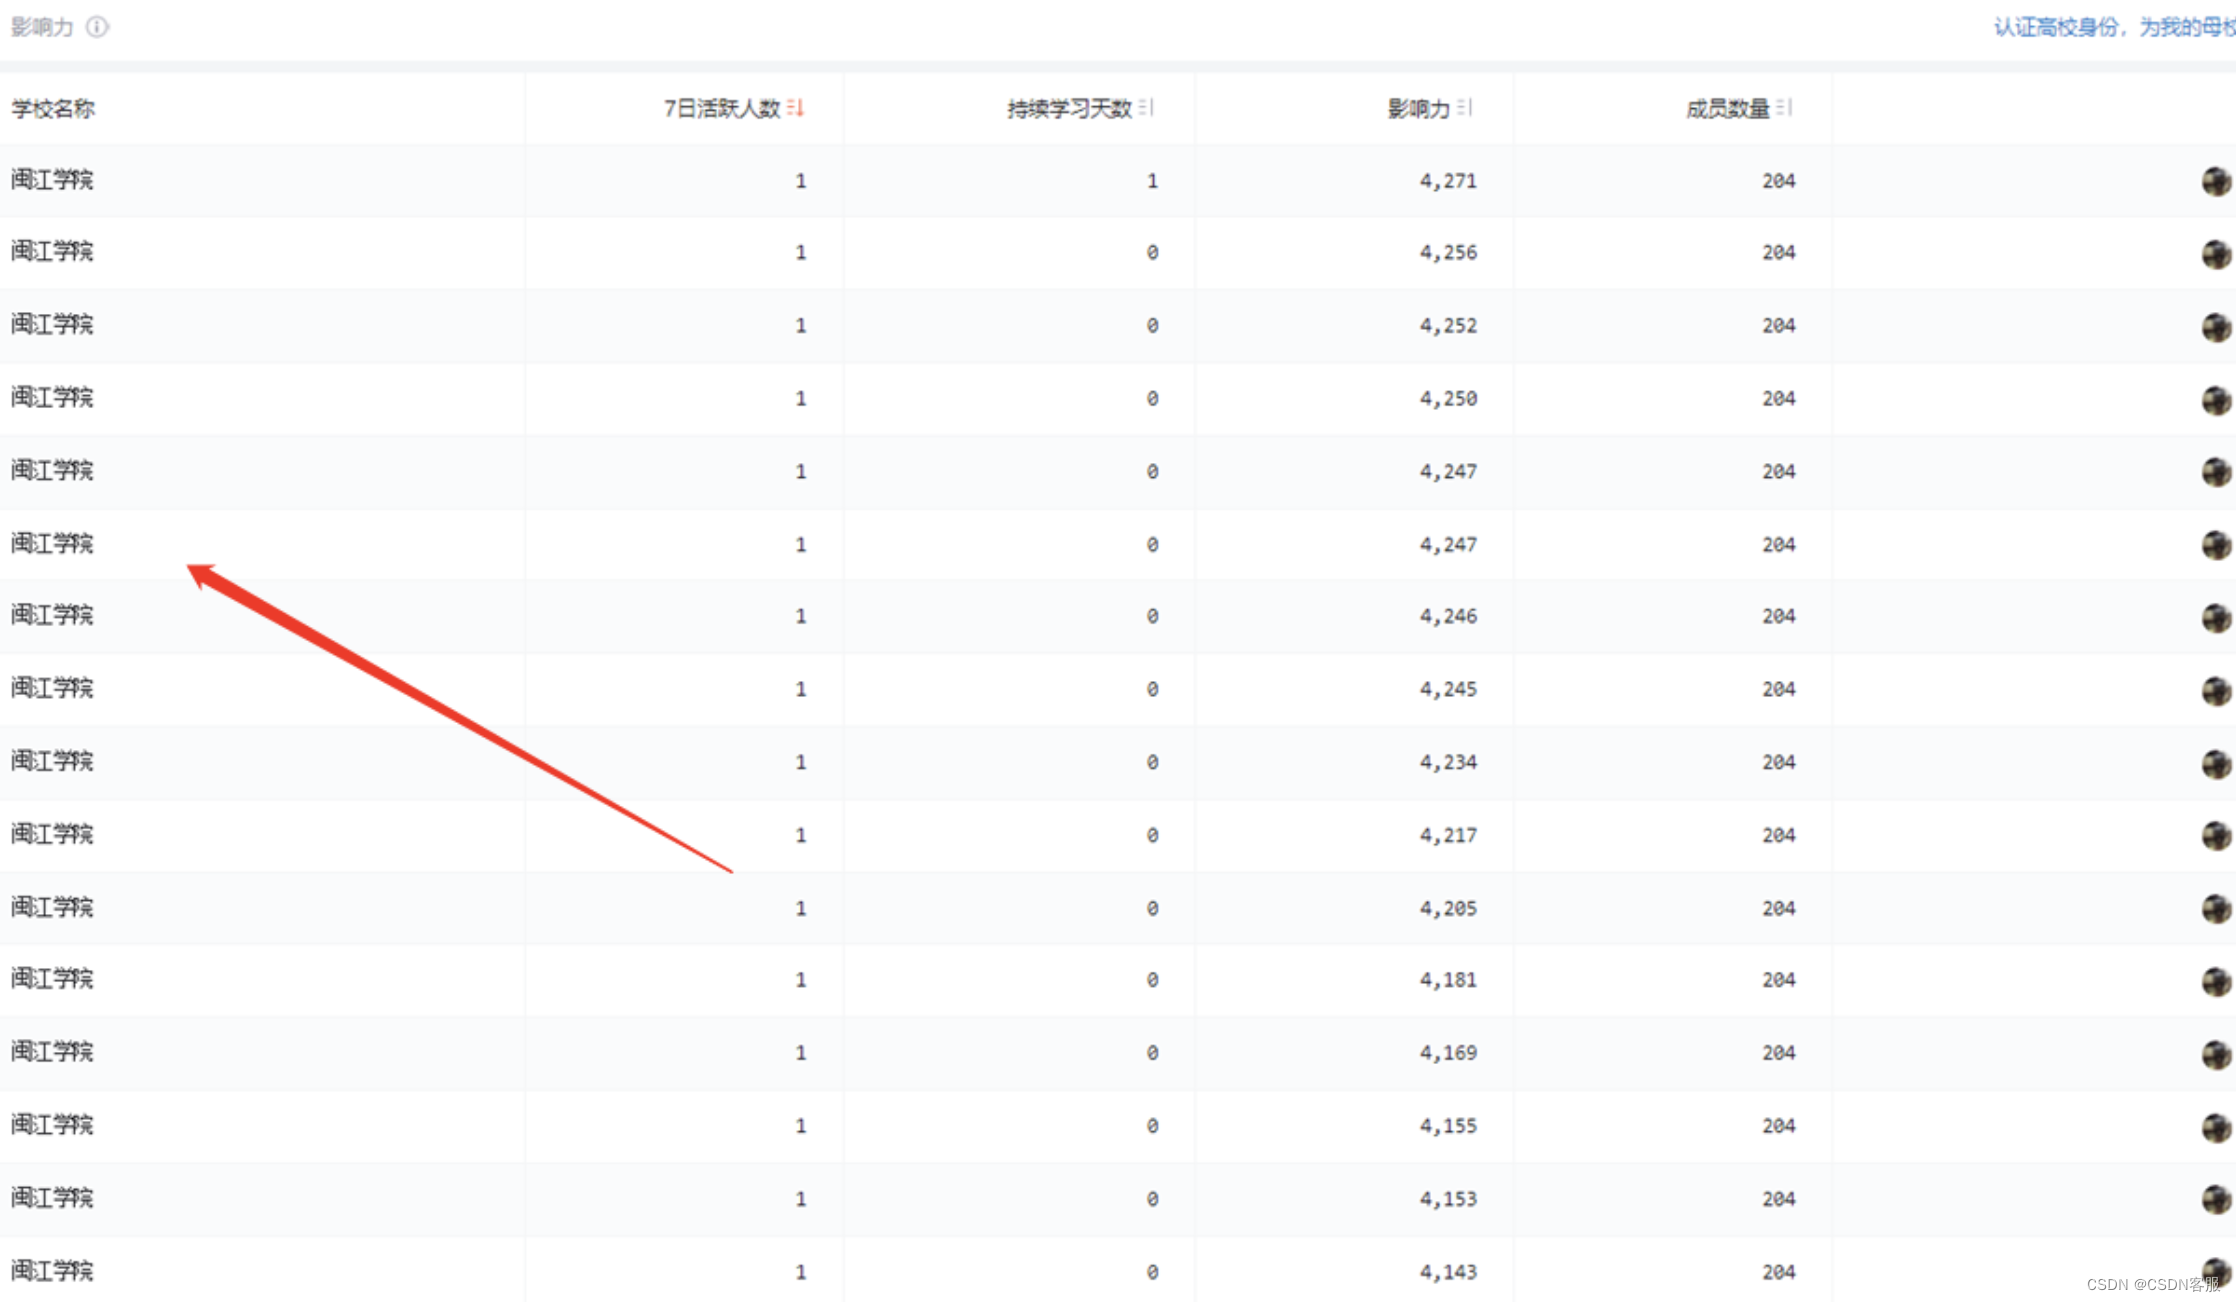Sort by 持续学习天数 column icon
Screen dimensions: 2236x1302
pos(1146,107)
